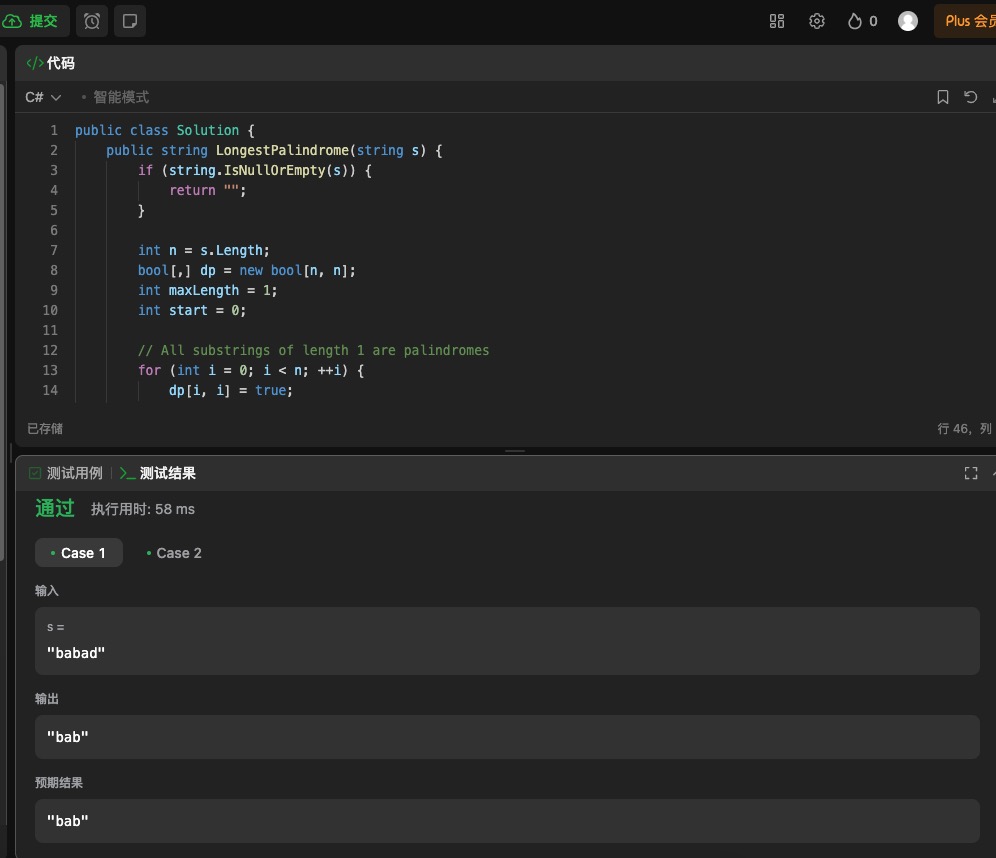Click the 'dp[i, i] = true;' line

231,390
